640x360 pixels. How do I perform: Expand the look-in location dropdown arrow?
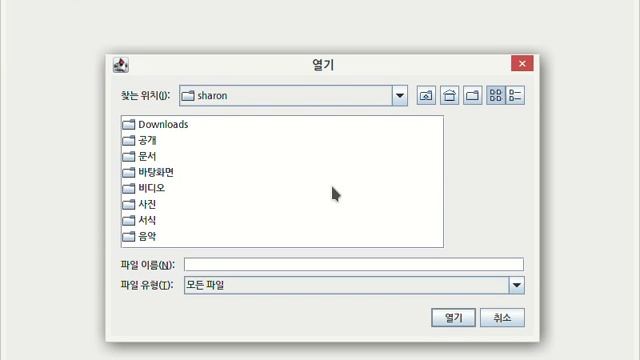pyautogui.click(x=400, y=96)
